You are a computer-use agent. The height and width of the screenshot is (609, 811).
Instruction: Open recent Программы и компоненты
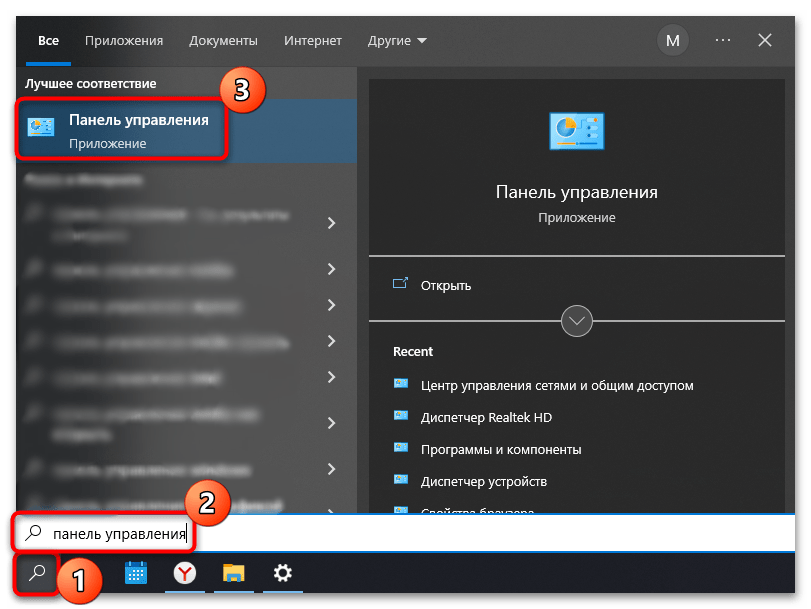pyautogui.click(x=500, y=449)
